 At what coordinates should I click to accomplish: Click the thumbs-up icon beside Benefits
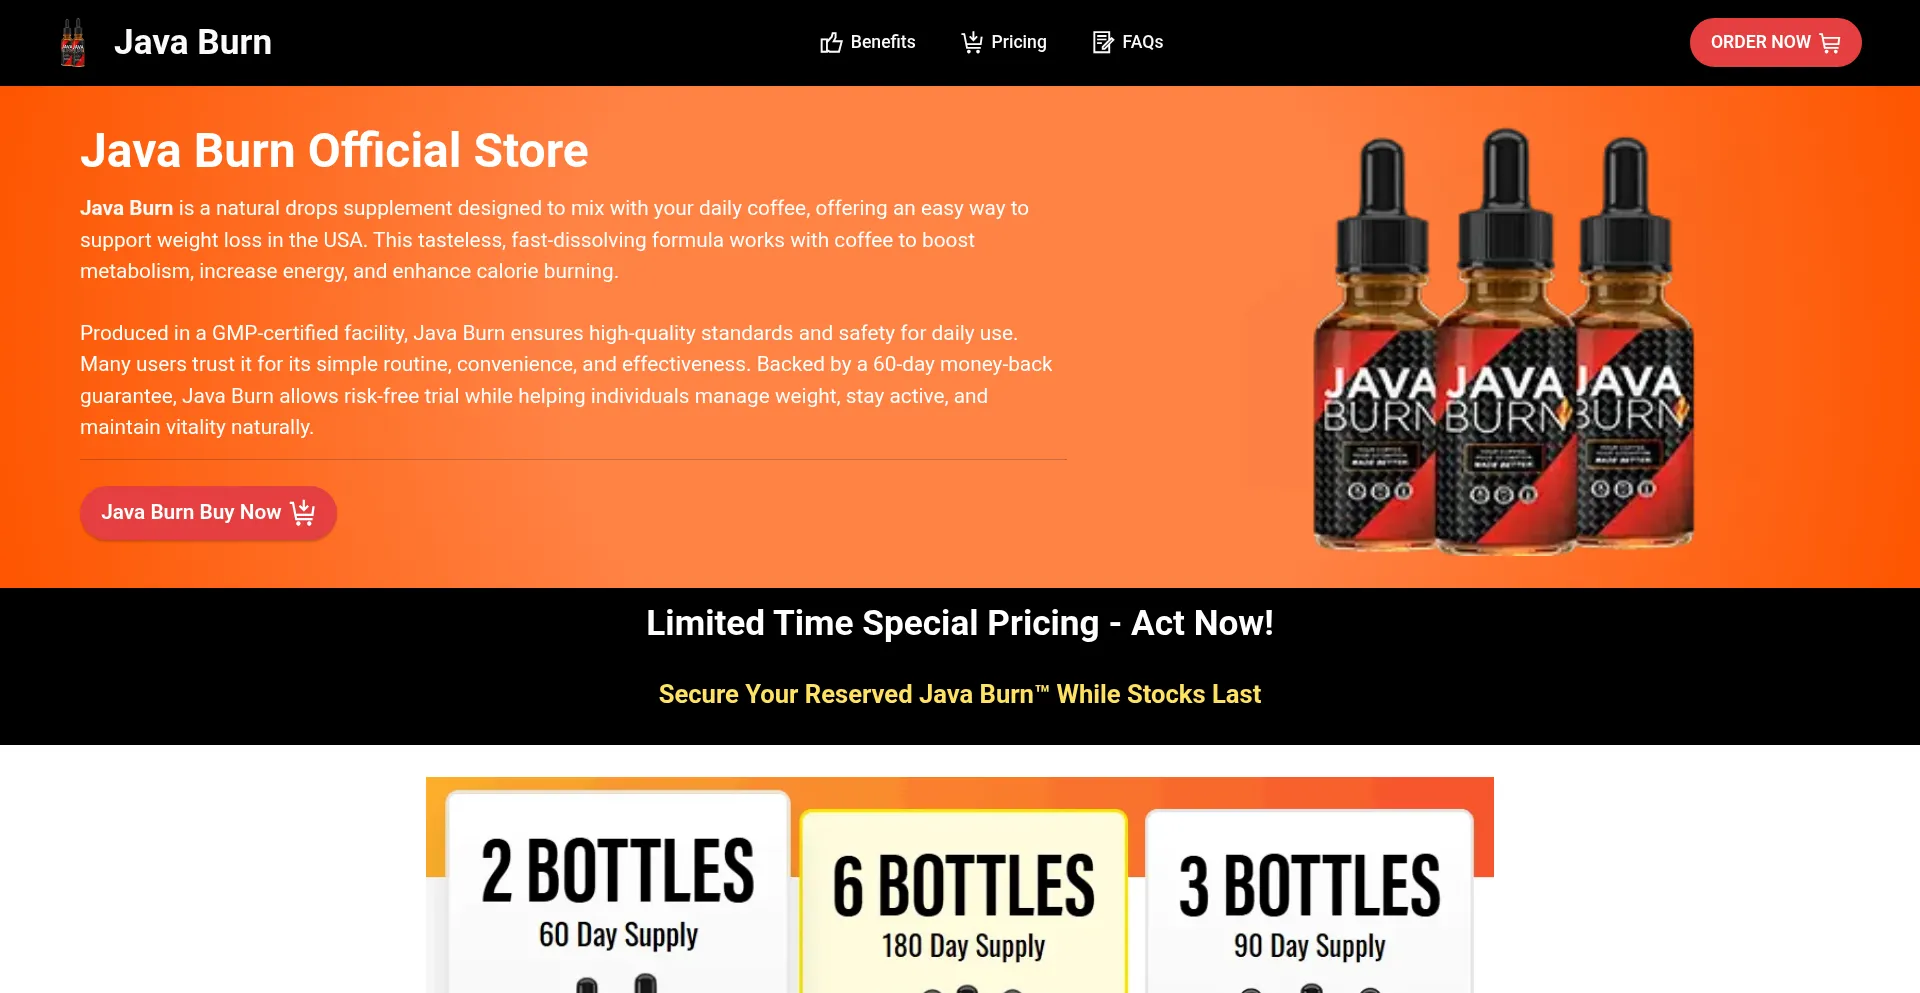(831, 42)
